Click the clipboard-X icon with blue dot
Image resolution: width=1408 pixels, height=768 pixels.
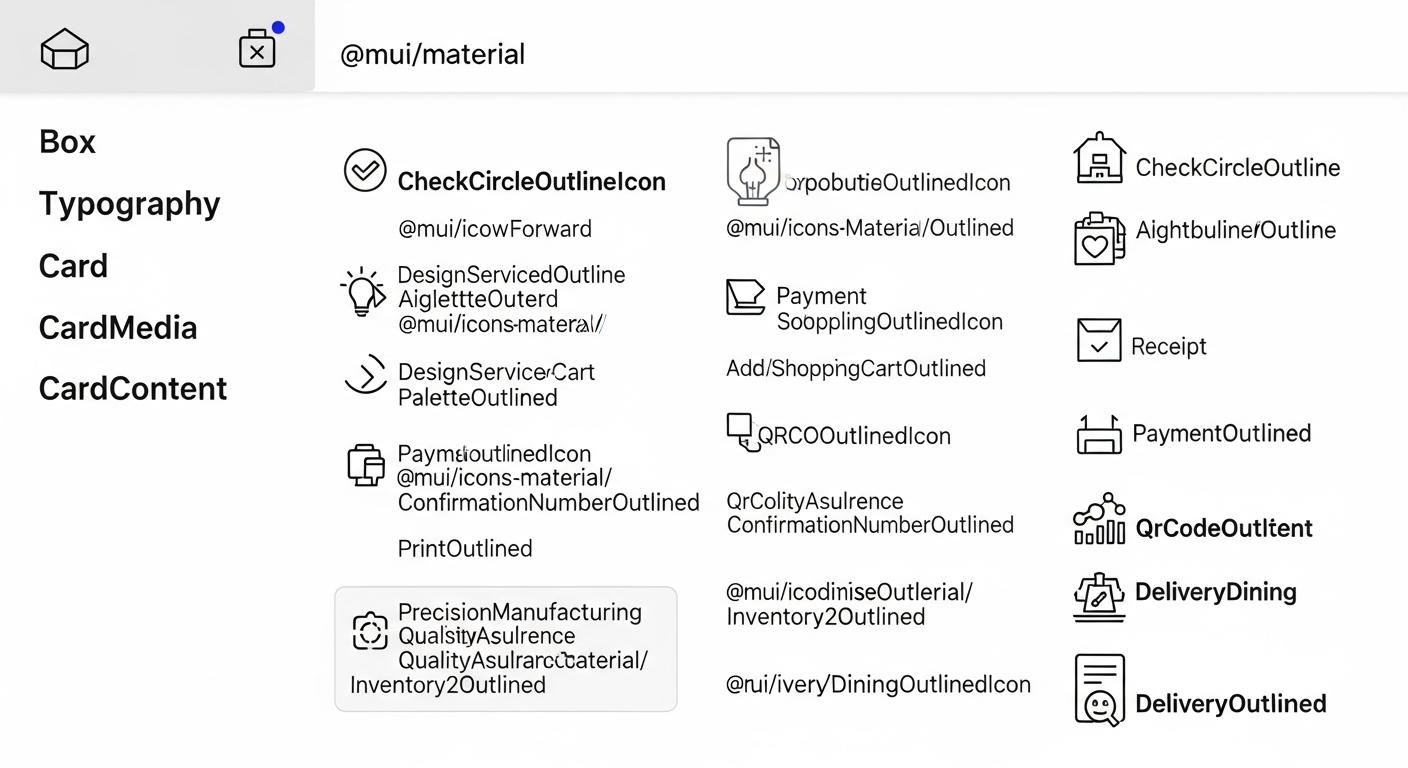pyautogui.click(x=257, y=49)
